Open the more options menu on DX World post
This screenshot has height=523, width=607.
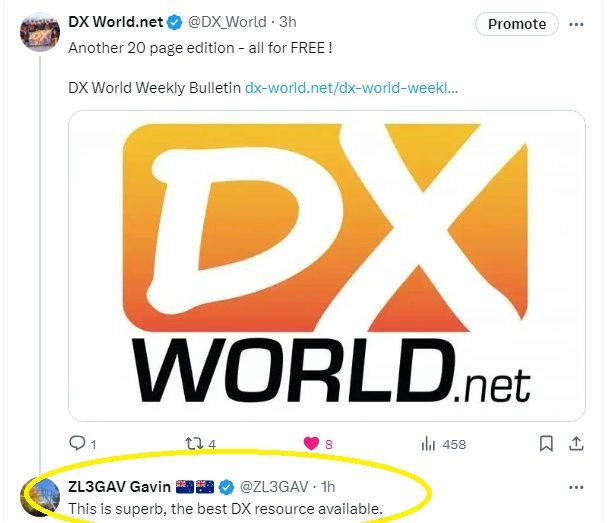[x=576, y=24]
